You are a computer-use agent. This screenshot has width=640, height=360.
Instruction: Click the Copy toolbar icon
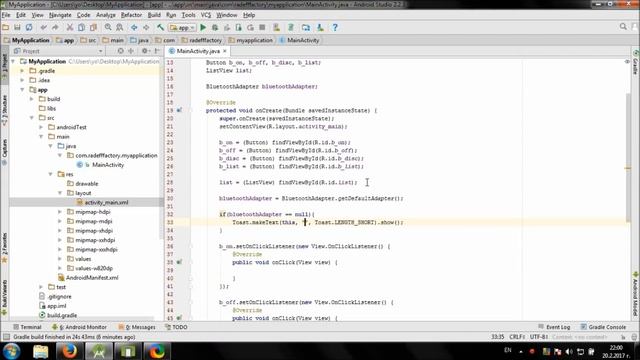coord(81,27)
